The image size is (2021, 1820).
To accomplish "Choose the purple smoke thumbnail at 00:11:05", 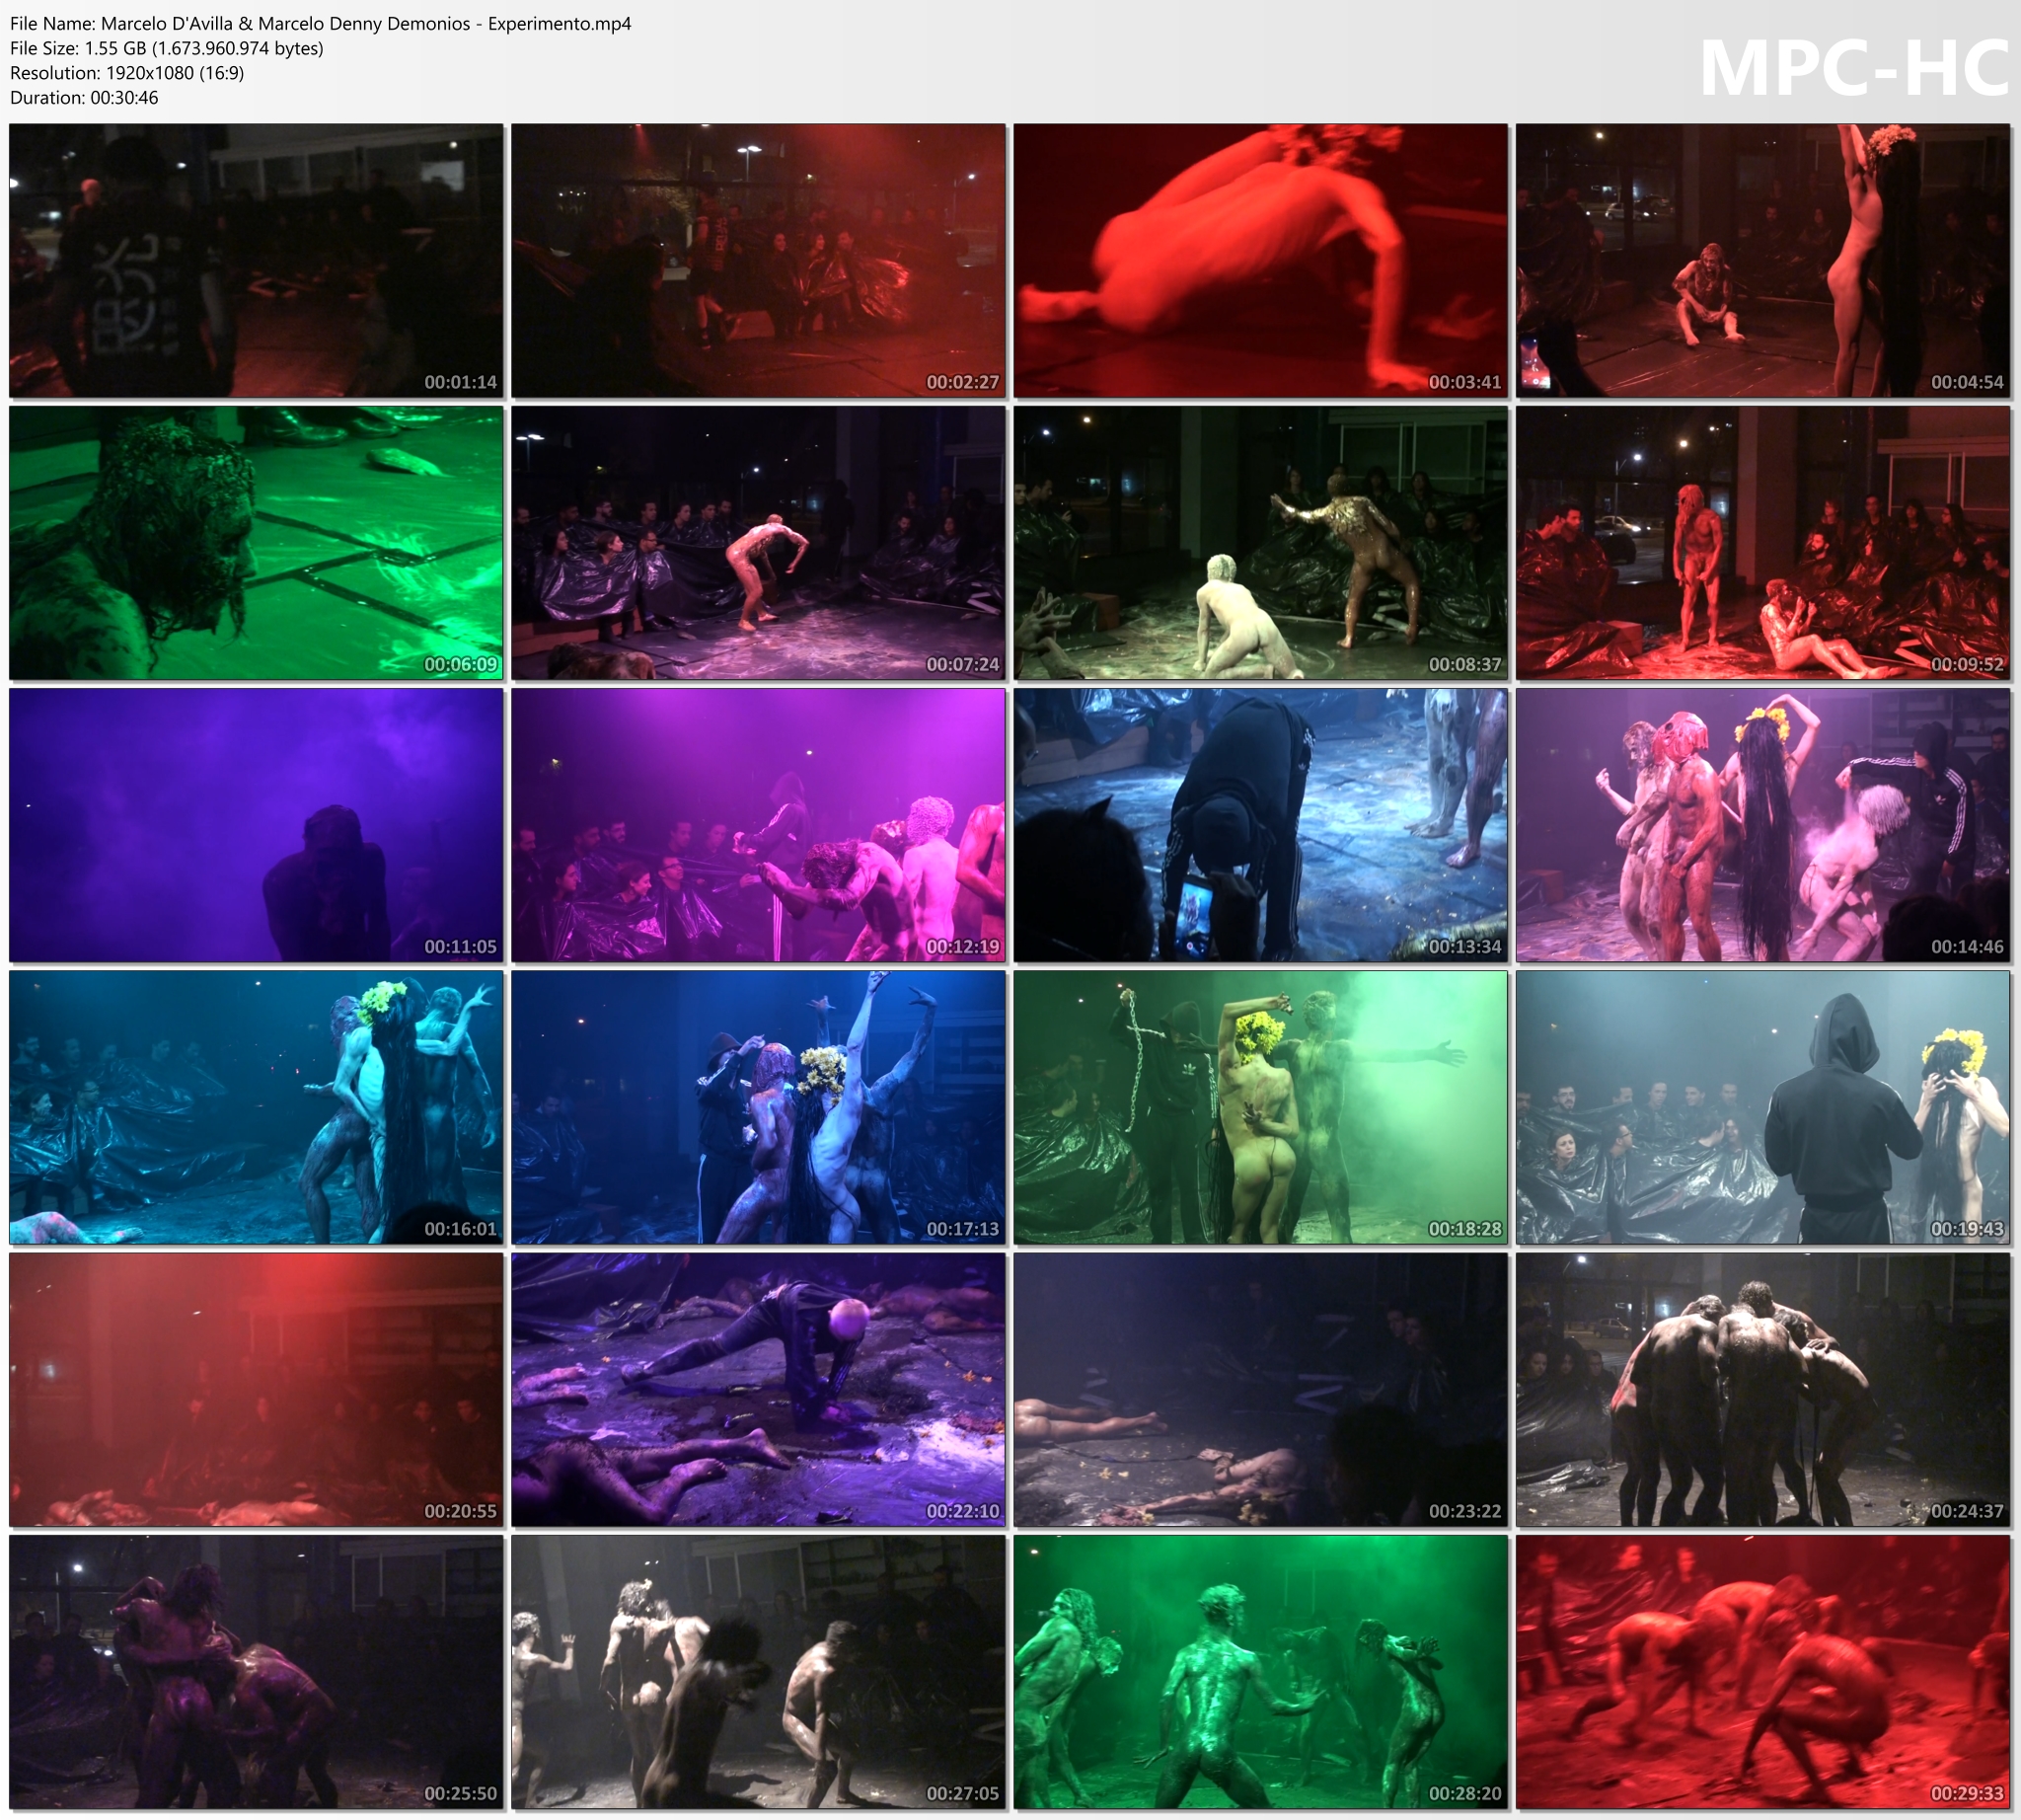I will (256, 824).
